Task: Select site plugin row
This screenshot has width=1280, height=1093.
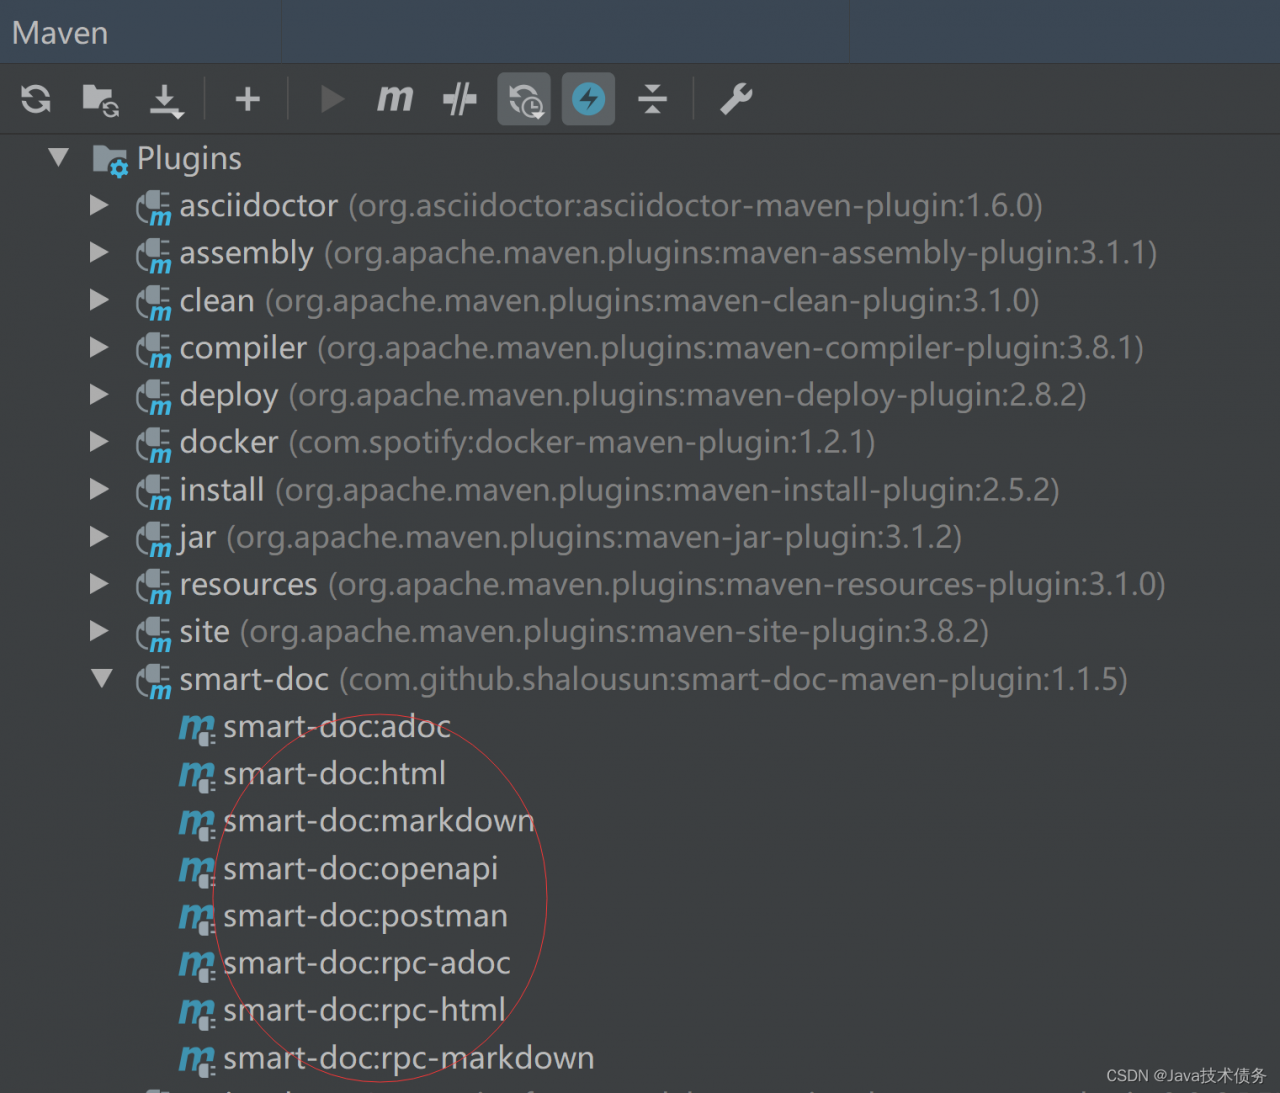Action: (x=640, y=631)
